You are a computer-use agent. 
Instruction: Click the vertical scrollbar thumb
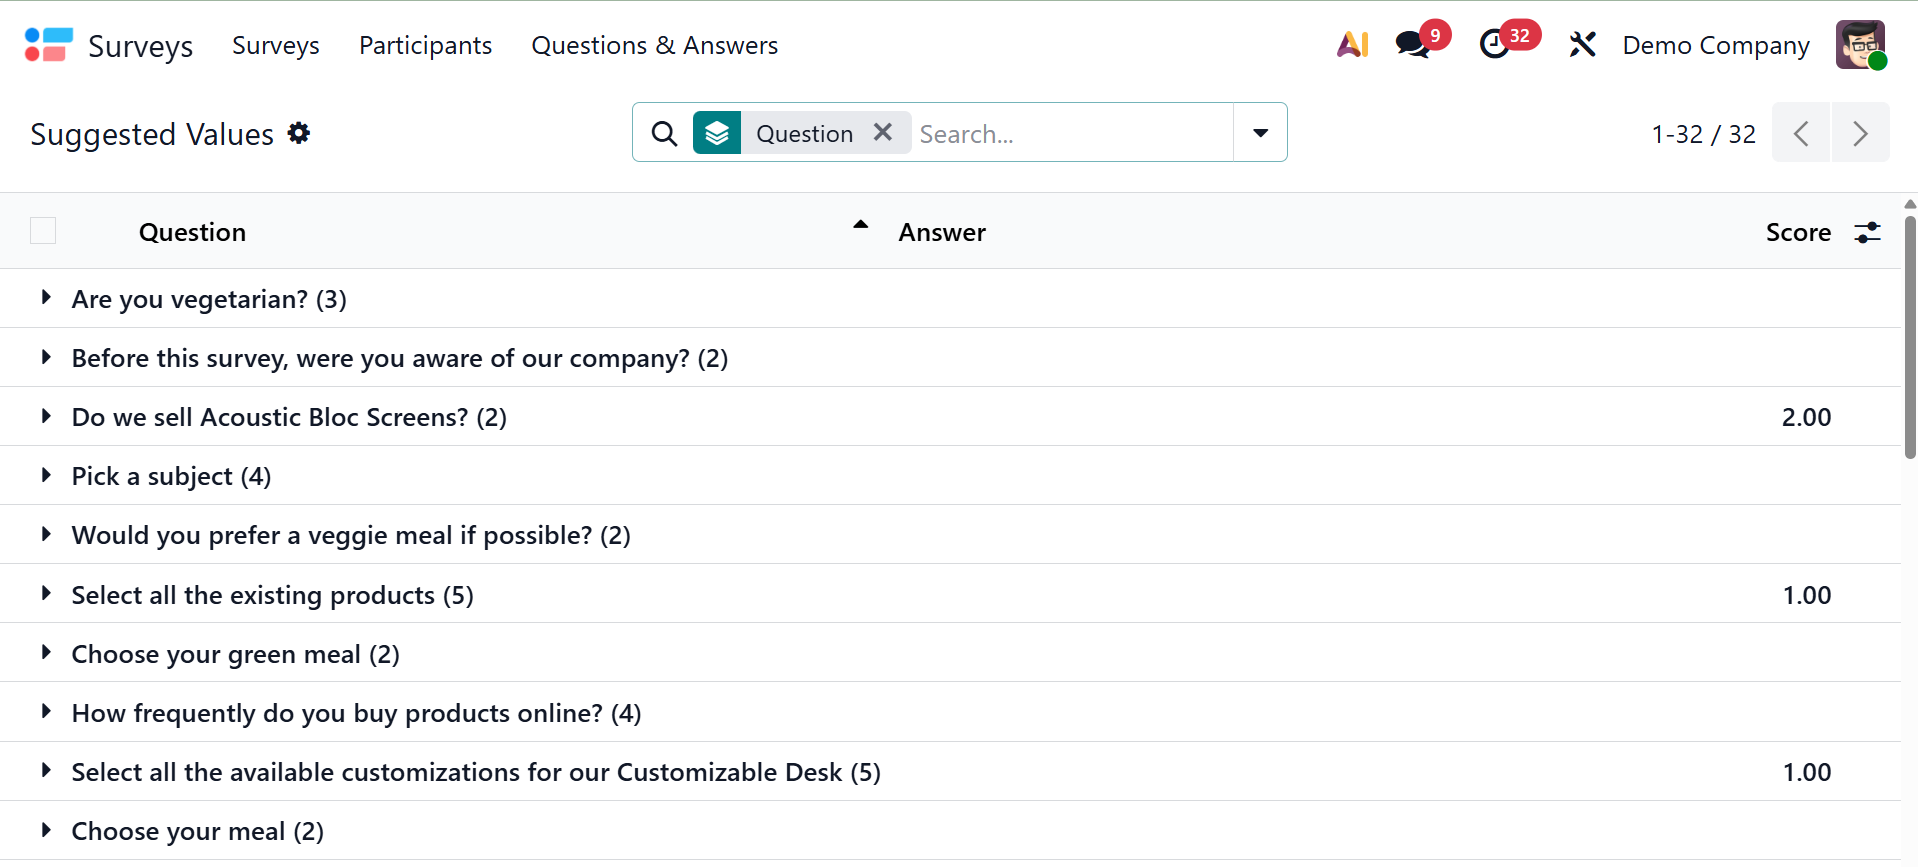[1910, 335]
